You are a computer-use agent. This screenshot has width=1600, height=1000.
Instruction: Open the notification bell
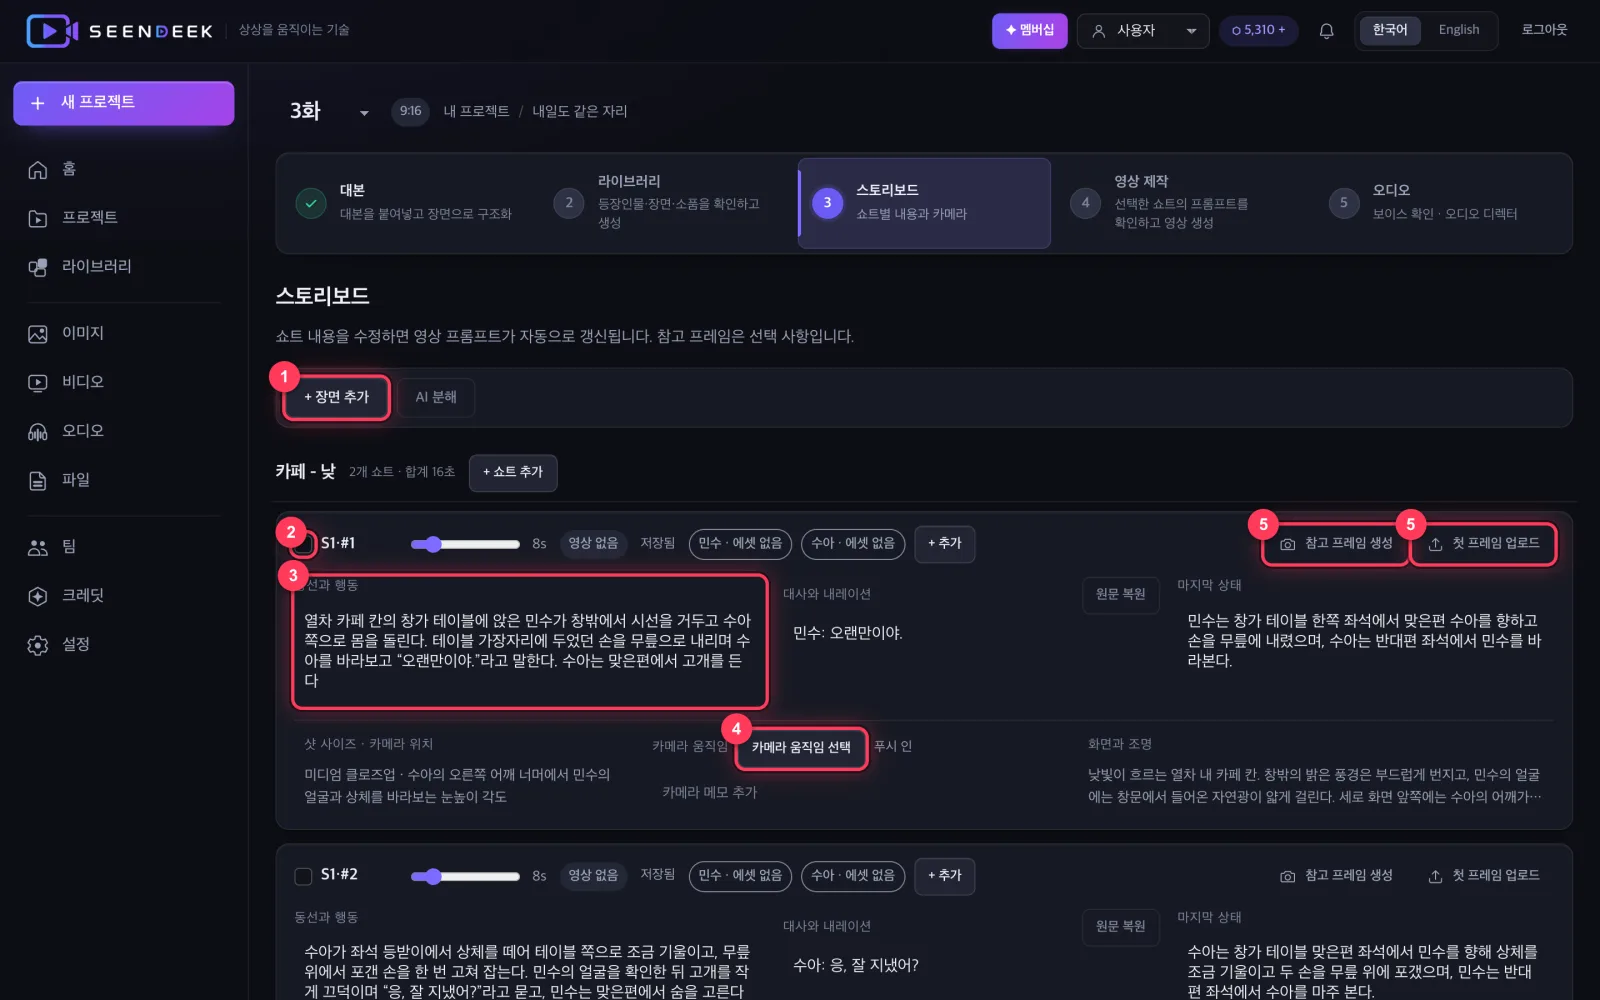[1326, 31]
